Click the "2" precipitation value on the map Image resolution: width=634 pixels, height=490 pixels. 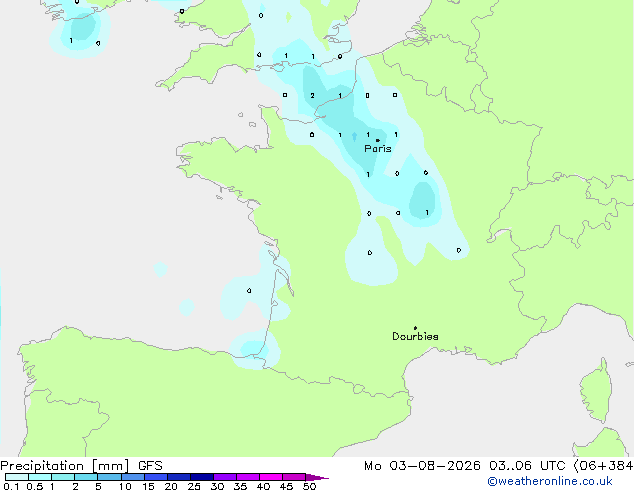pyautogui.click(x=312, y=96)
